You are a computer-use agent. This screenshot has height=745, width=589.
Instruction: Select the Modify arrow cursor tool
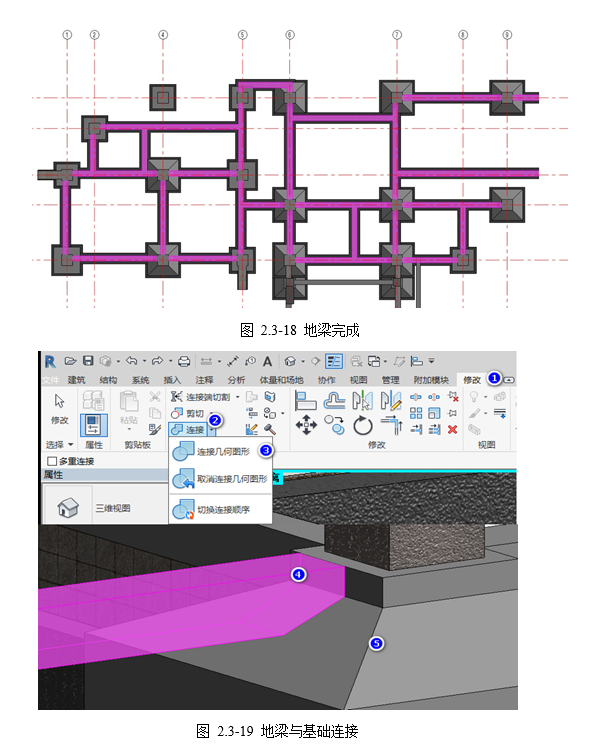60,401
